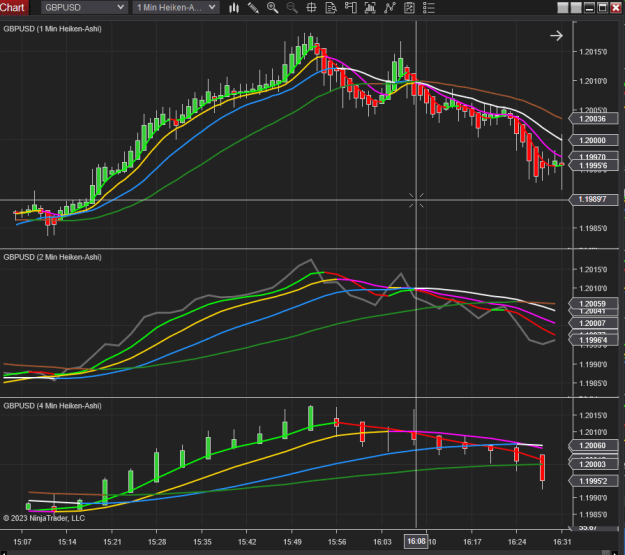This screenshot has height=555, width=625.
Task: Open the Indicators icon
Action: pos(390,8)
